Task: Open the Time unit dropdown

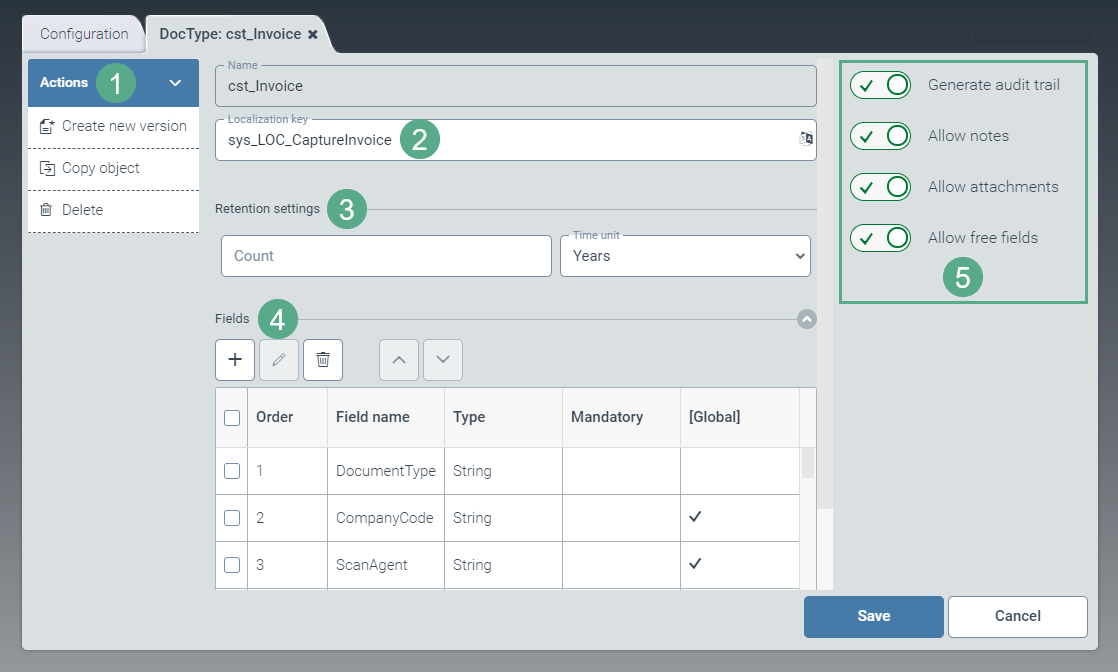Action: [685, 256]
